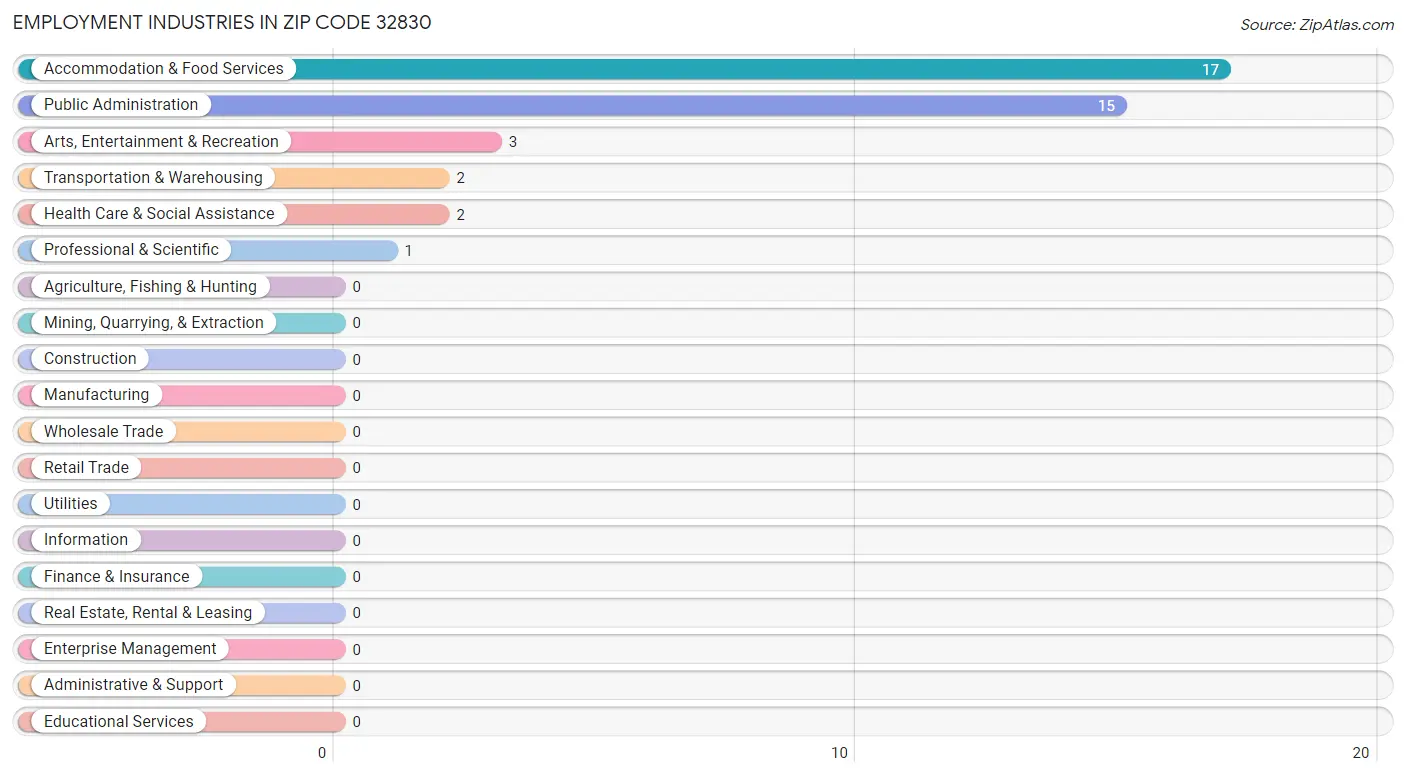Click the Retail Trade label

pyautogui.click(x=86, y=468)
